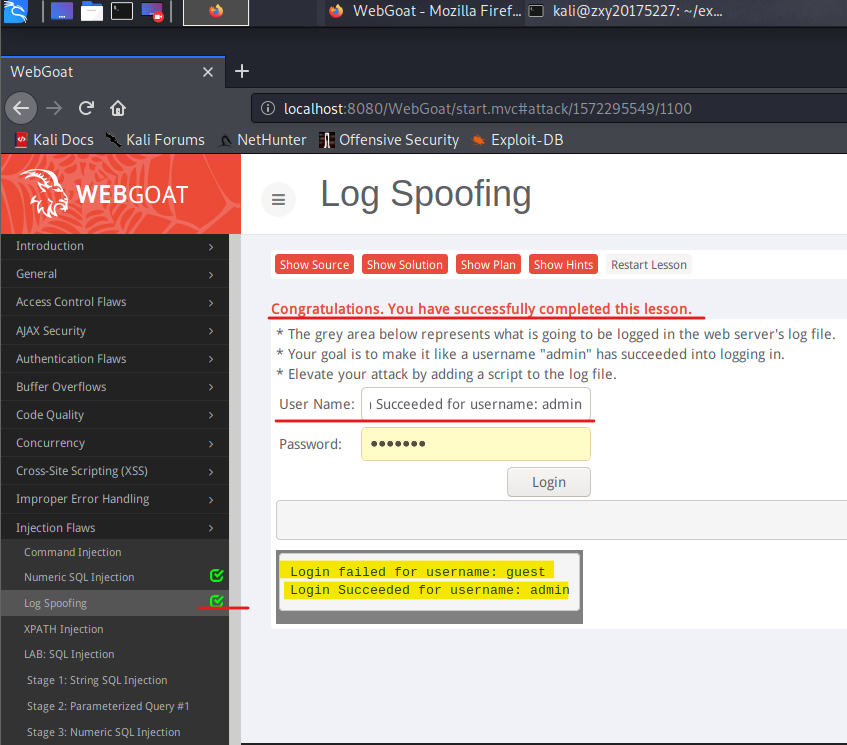Open the LAB: SQL Injection lesson
Screen dimensions: 847x745
click(x=69, y=654)
